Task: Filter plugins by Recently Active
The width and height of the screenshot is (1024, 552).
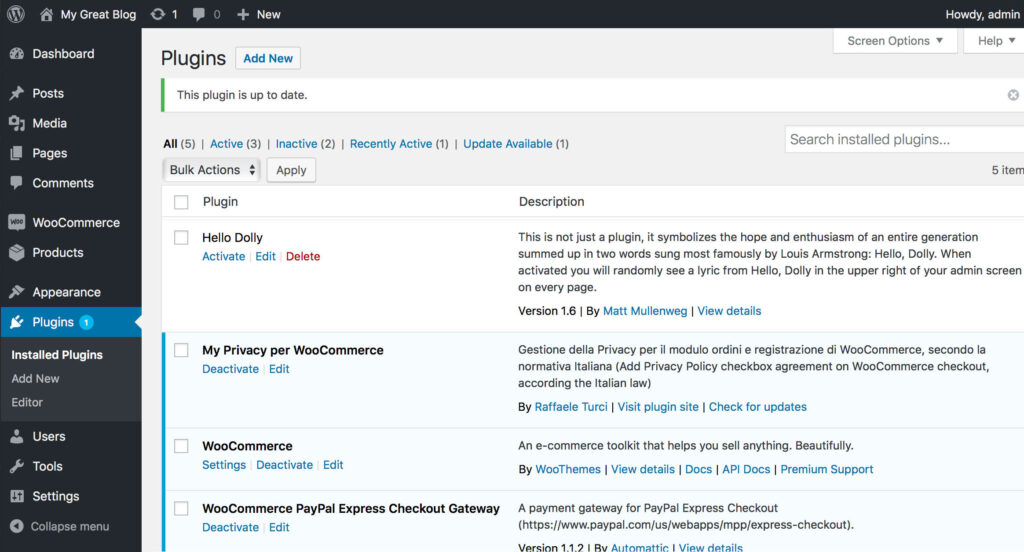Action: 391,144
